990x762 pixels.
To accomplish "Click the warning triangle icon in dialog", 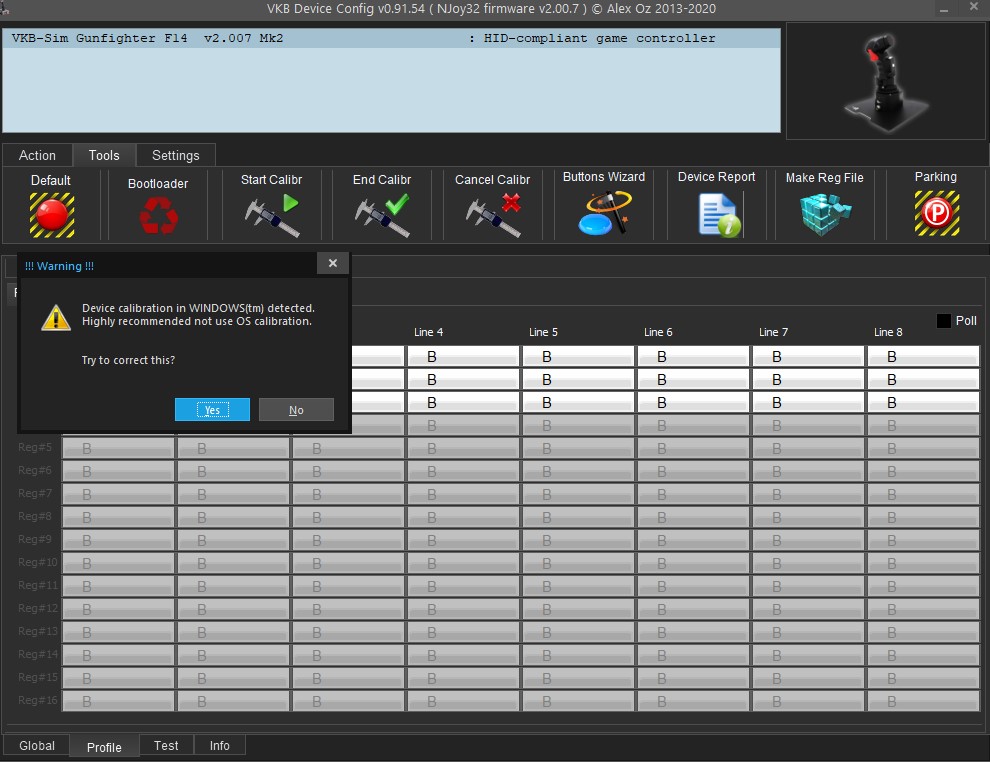I will pos(56,317).
